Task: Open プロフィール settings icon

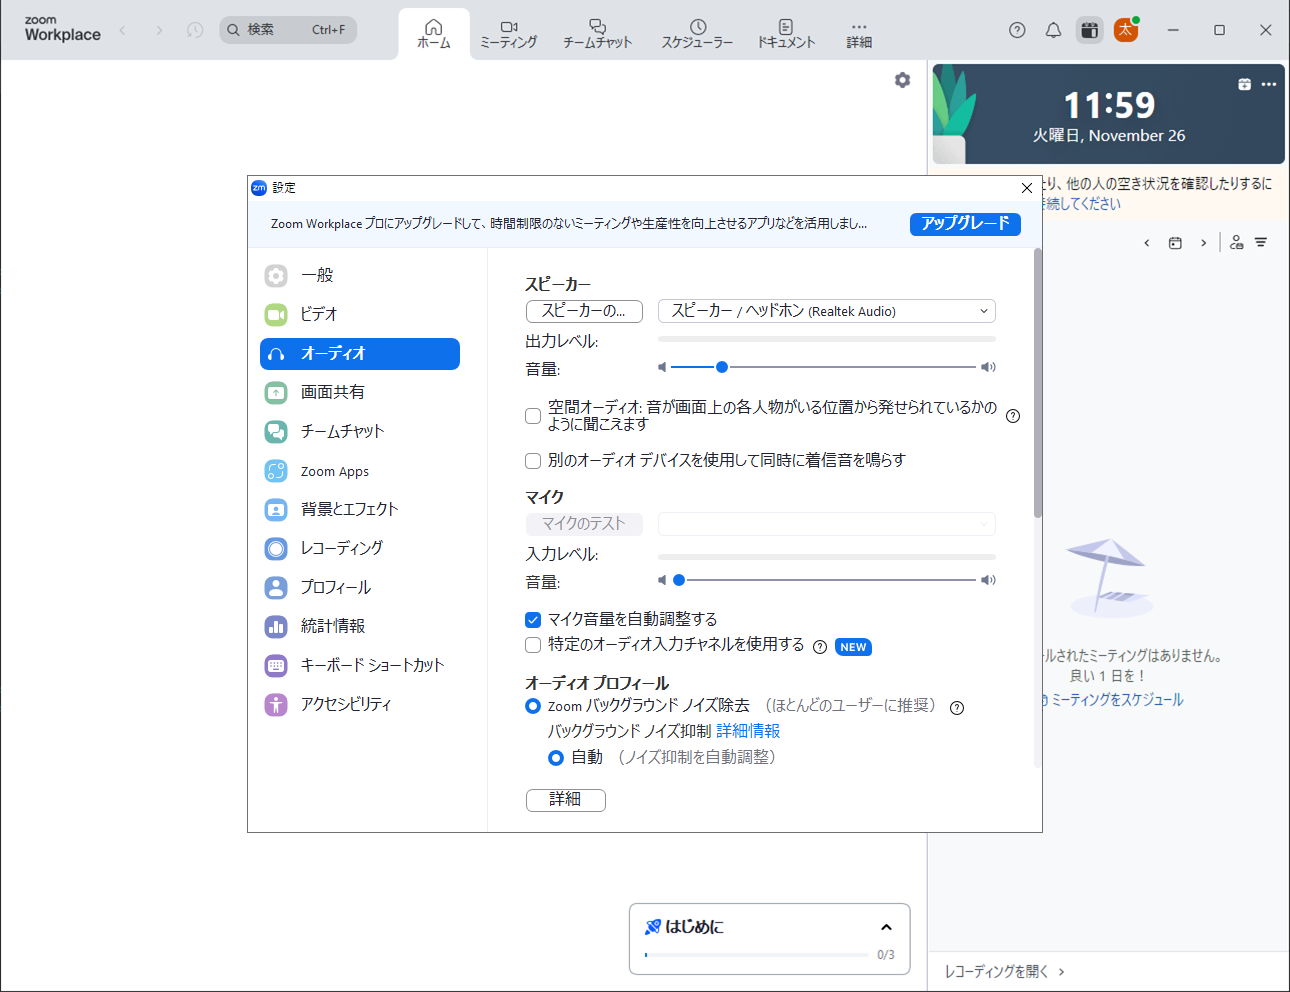Action: pos(276,588)
